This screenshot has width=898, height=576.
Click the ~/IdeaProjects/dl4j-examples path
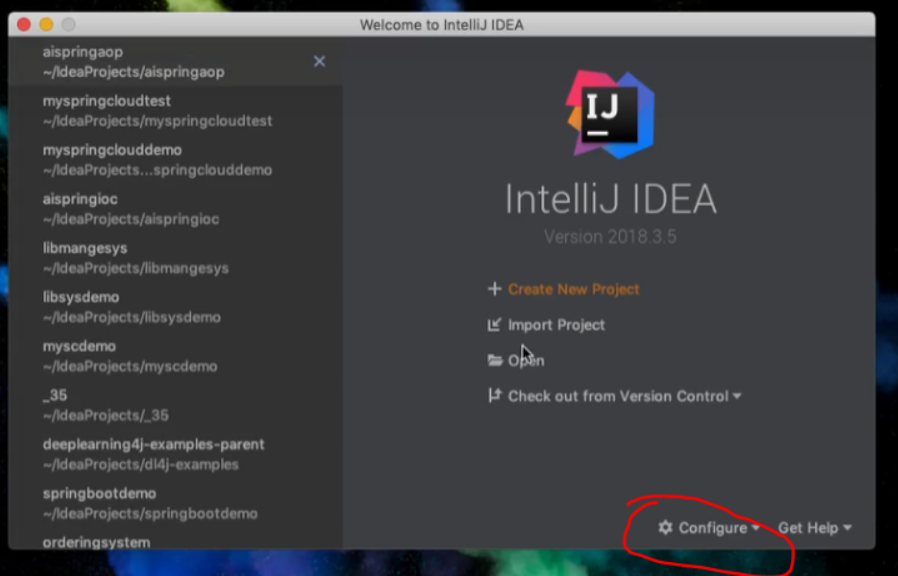click(141, 464)
